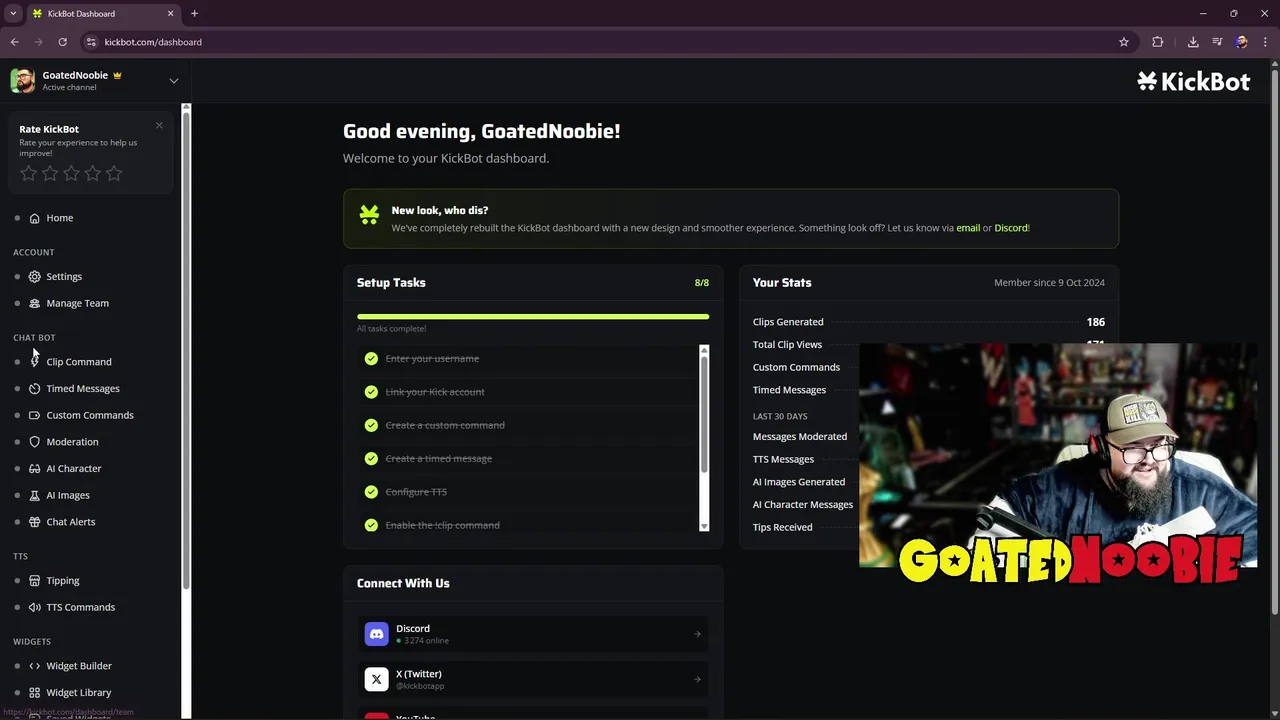Click the email link in the banner

[x=968, y=228]
